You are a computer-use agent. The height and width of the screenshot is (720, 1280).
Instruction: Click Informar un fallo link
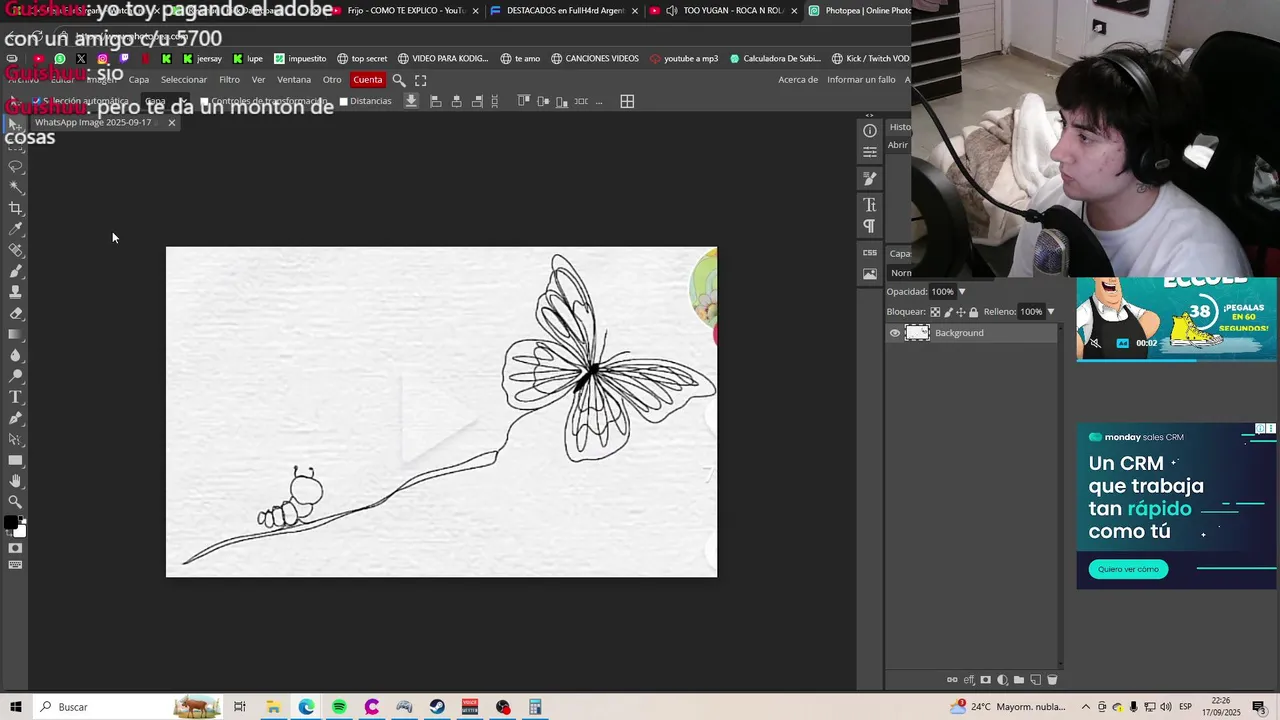tap(861, 80)
